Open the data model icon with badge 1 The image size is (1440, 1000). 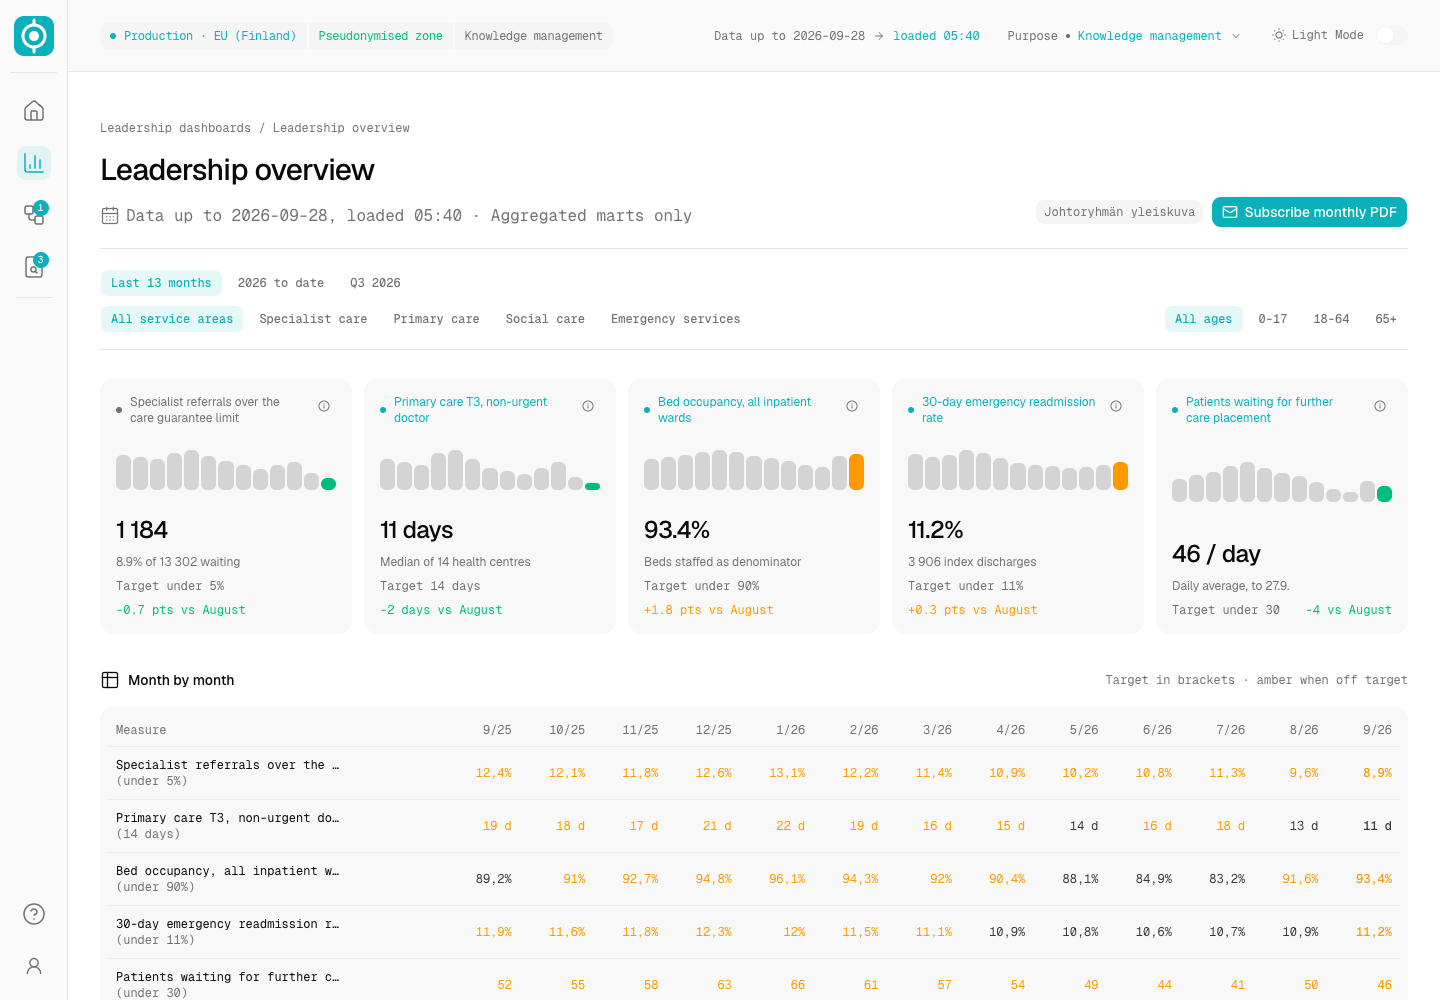click(x=34, y=214)
